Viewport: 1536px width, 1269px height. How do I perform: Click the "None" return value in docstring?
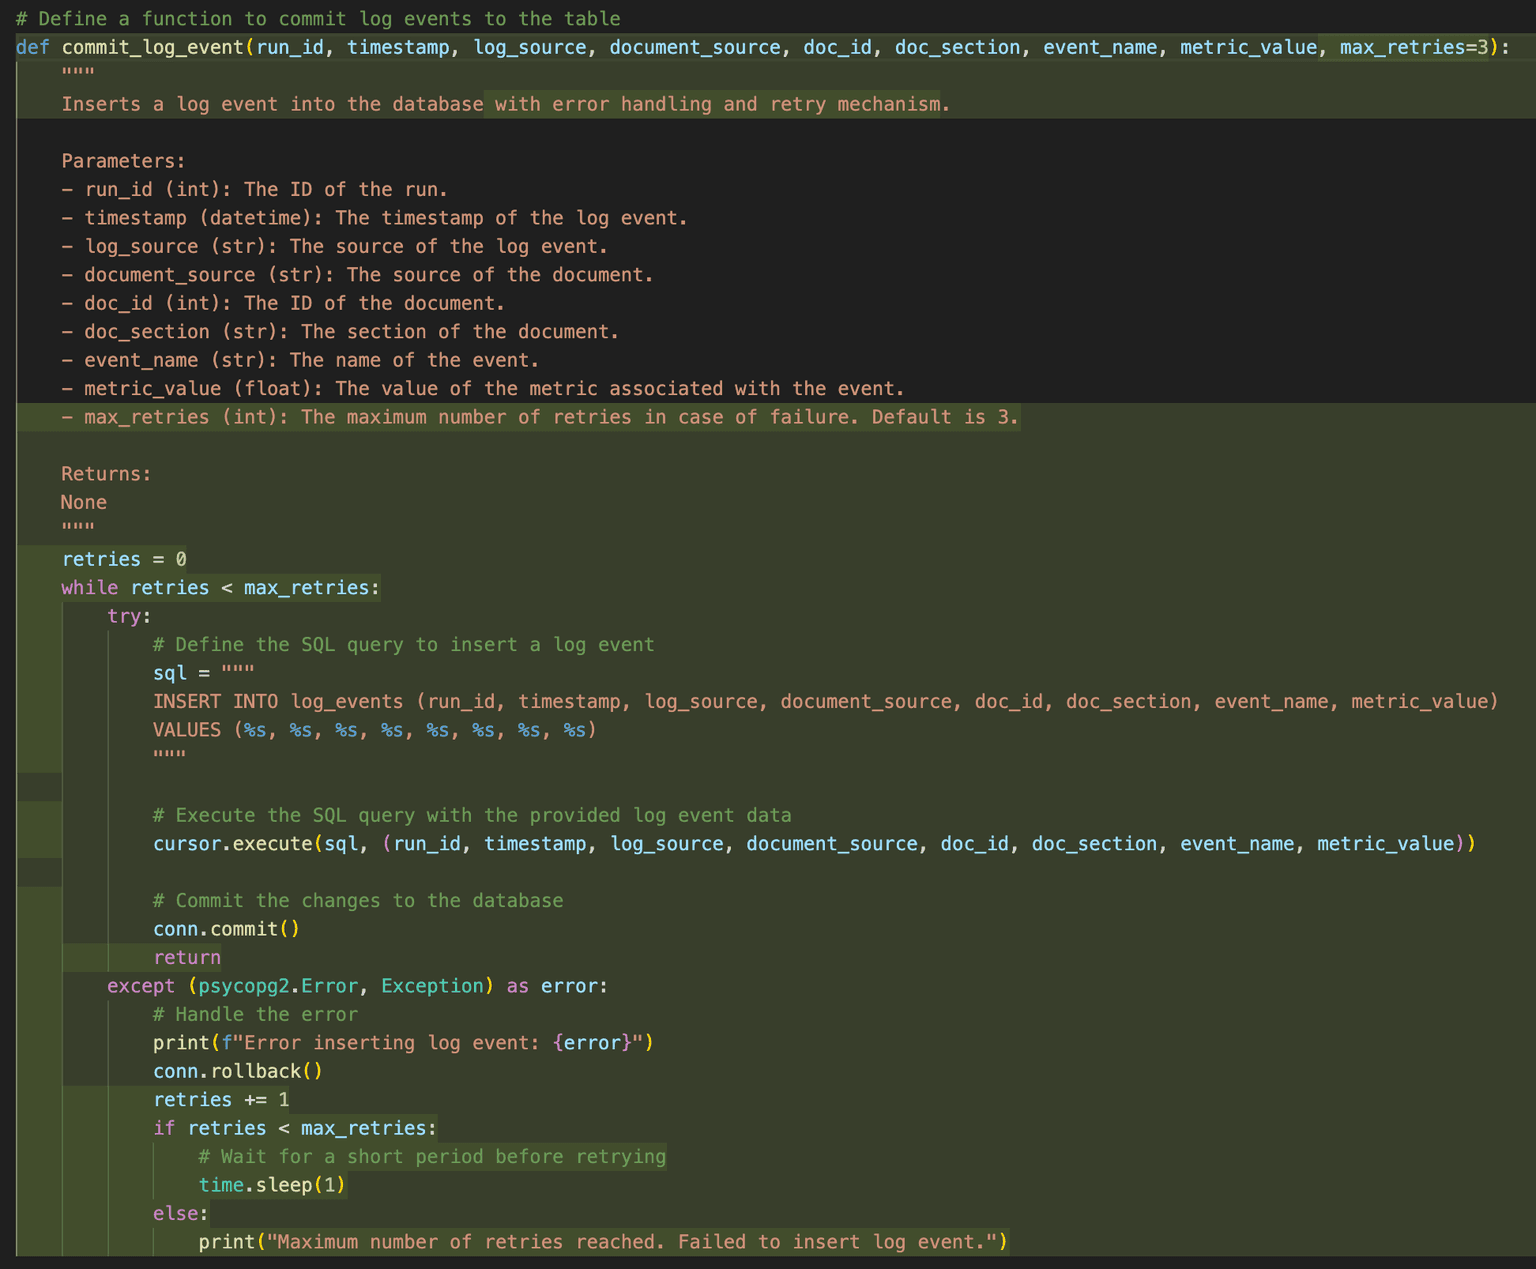coord(84,502)
